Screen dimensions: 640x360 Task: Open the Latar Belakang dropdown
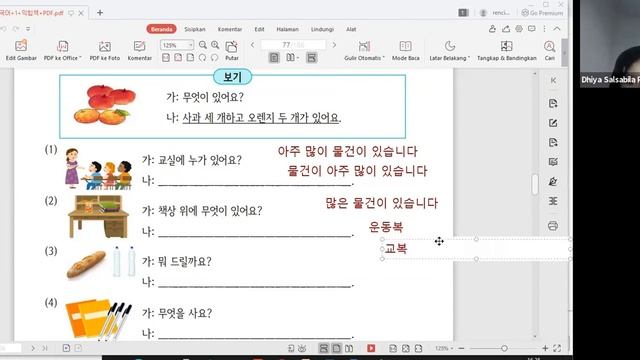[x=449, y=51]
